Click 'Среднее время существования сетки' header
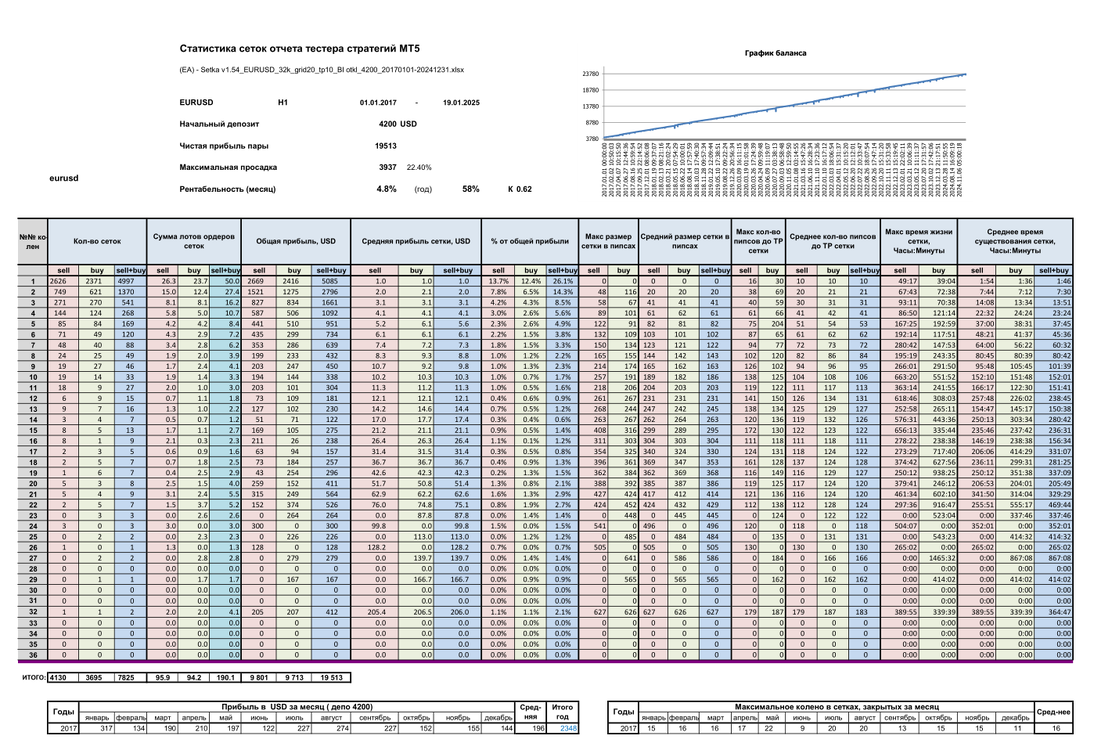This screenshot has width=1094, height=750. coord(1015,241)
